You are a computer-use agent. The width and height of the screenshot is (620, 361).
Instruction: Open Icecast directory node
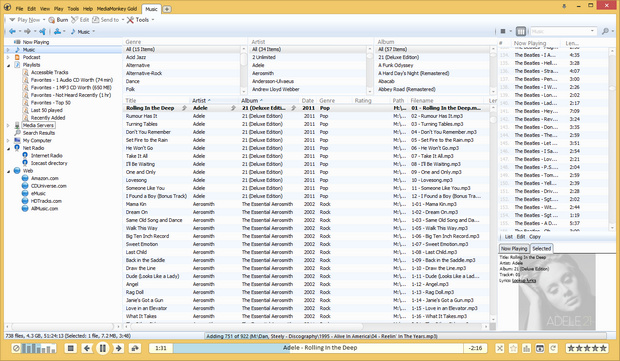coord(49,163)
